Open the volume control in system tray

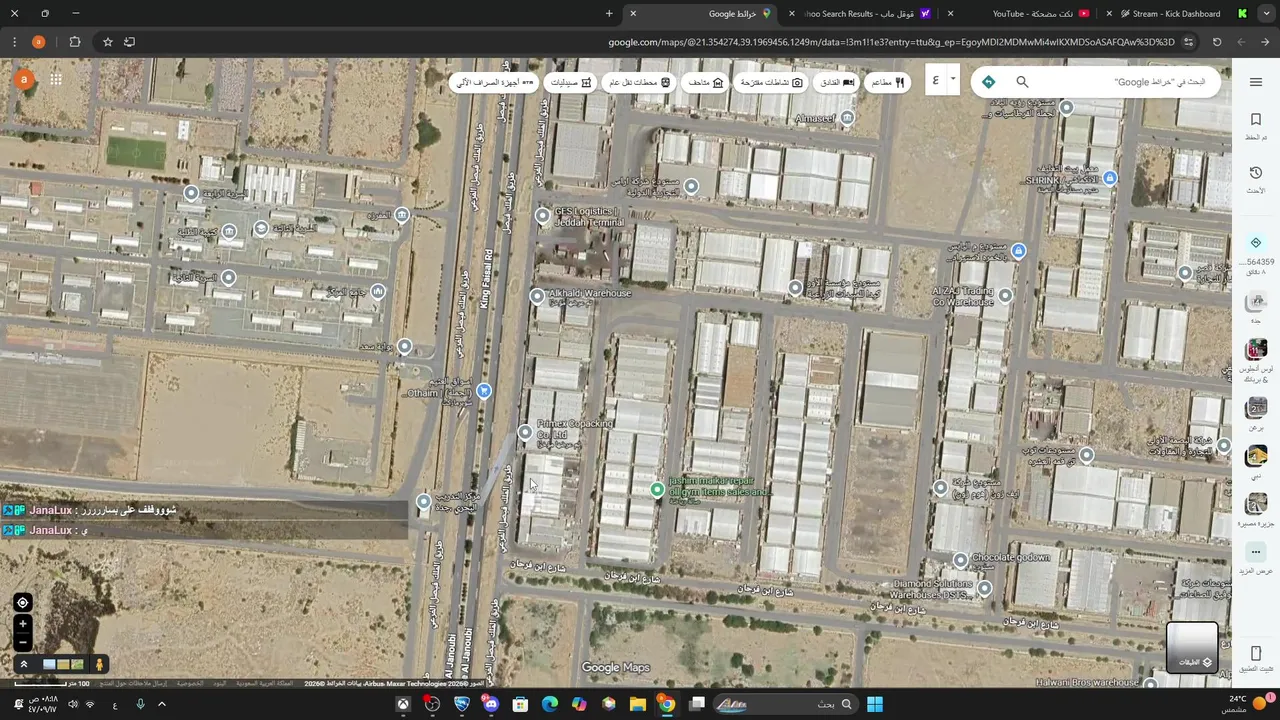73,704
